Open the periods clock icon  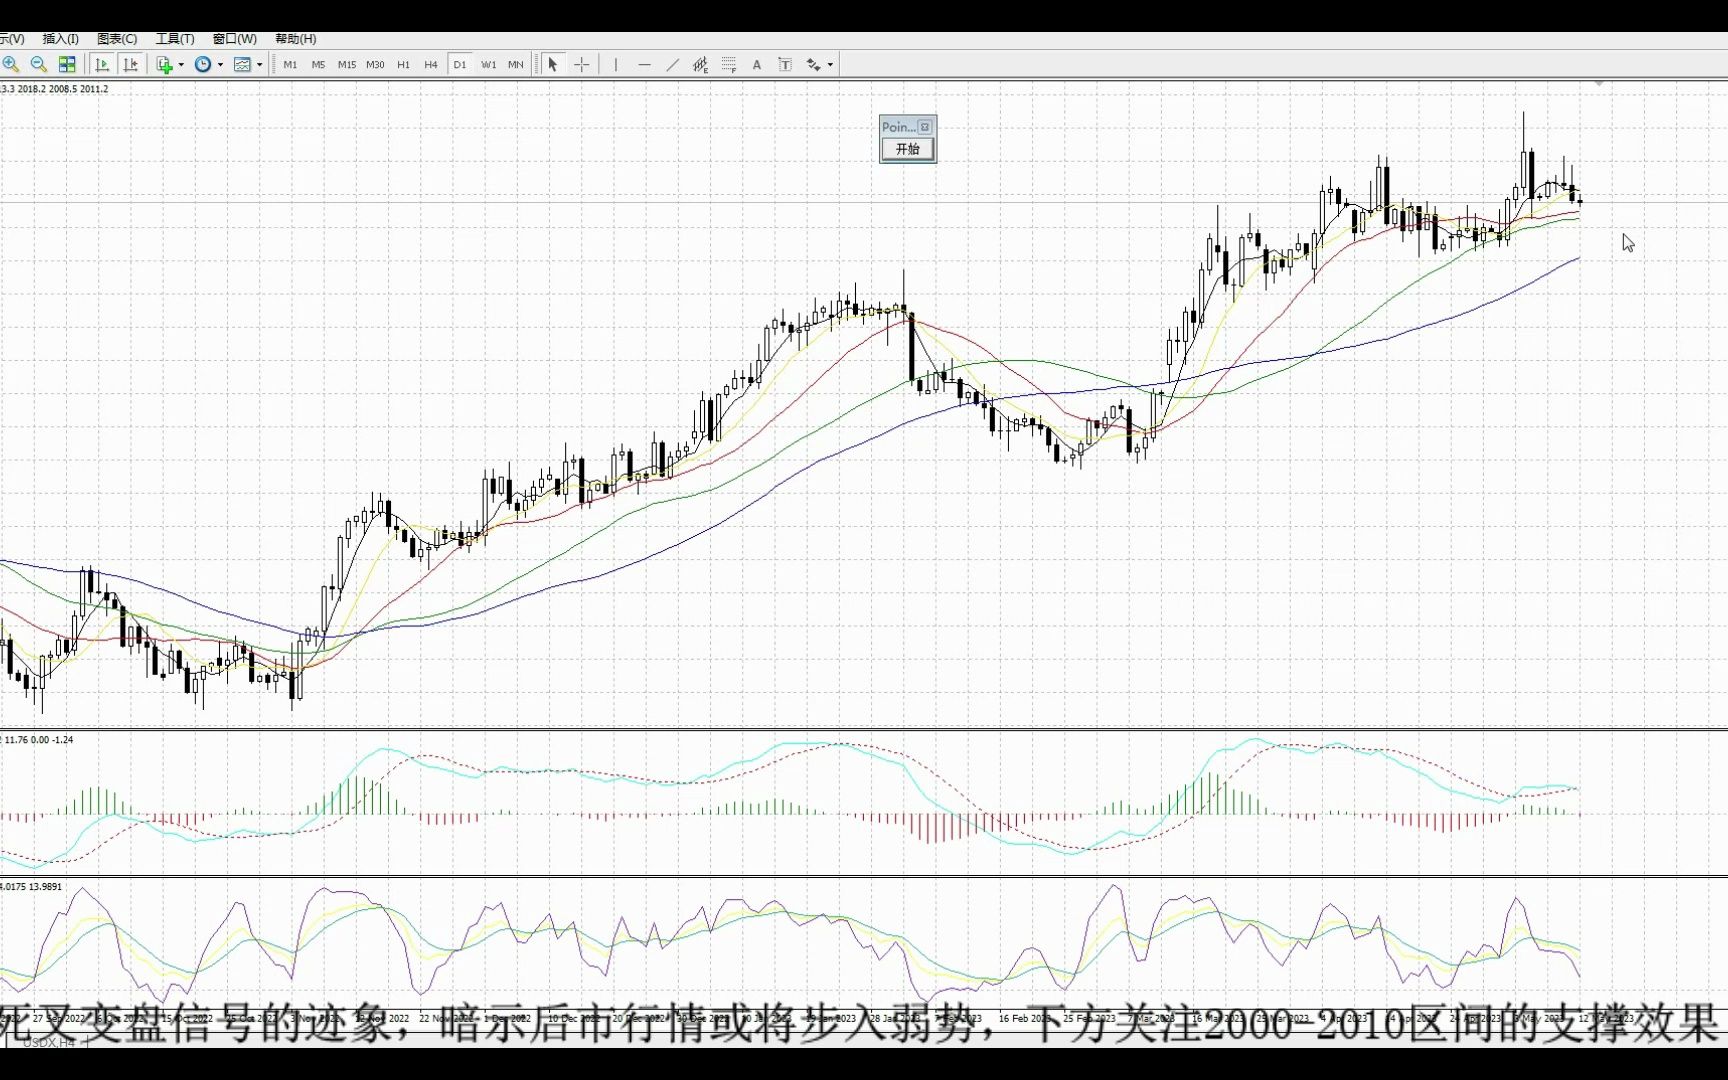pyautogui.click(x=203, y=64)
